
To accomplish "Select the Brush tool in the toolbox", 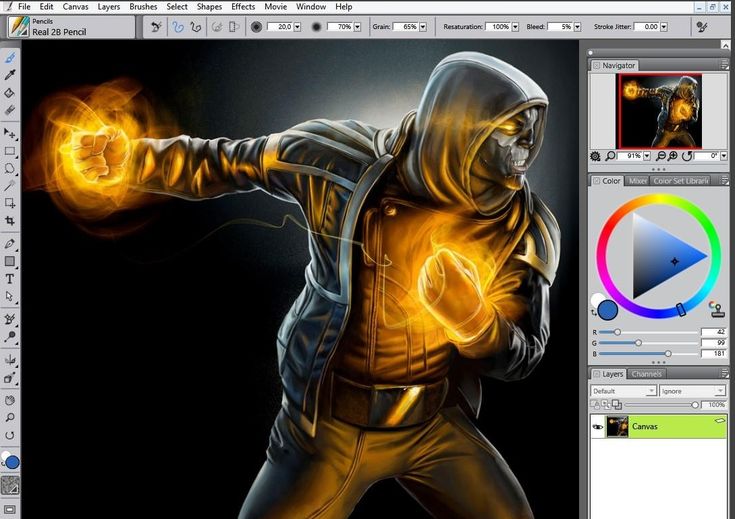I will pos(10,58).
